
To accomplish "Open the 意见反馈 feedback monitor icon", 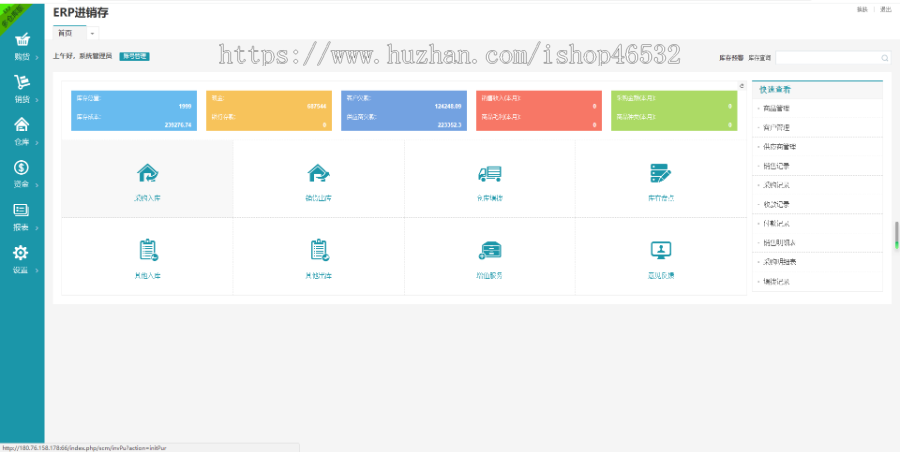I will click(x=660, y=250).
